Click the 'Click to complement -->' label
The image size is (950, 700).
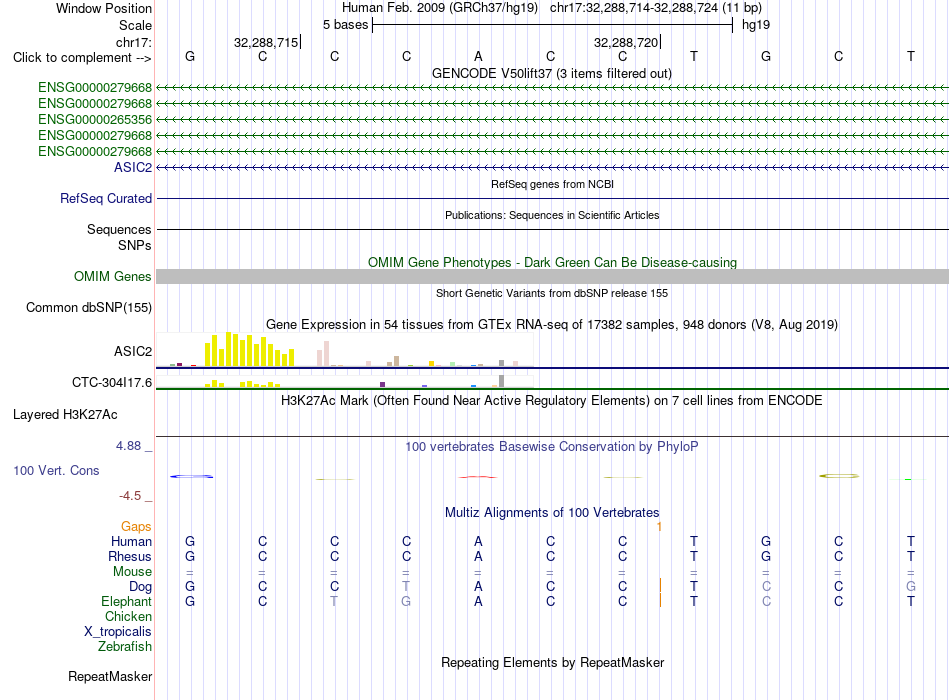[x=82, y=58]
